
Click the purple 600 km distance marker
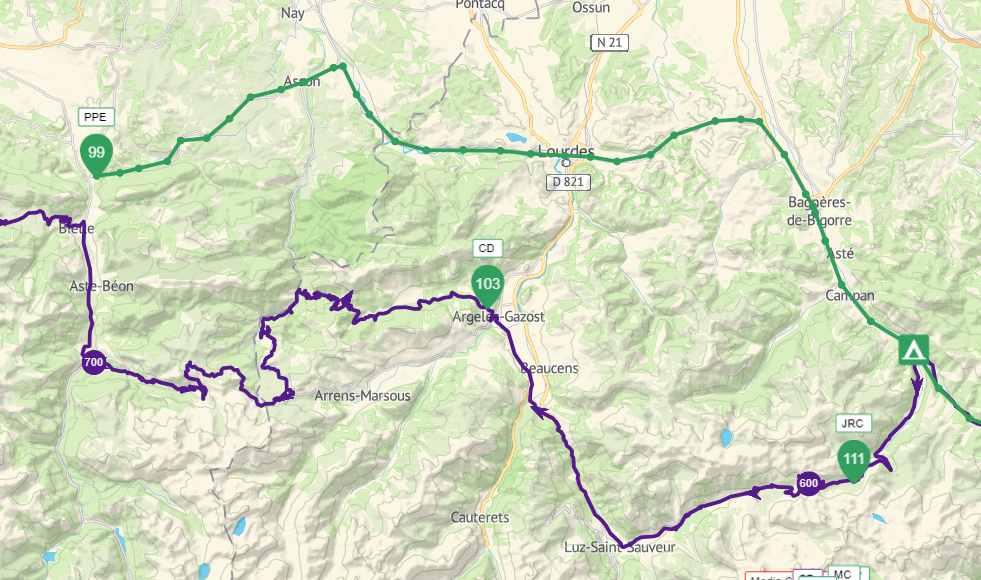808,483
